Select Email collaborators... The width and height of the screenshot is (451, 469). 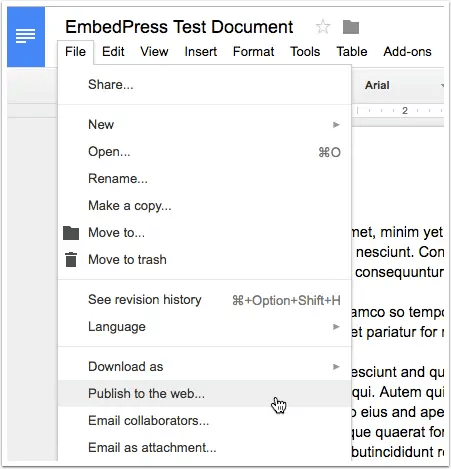click(x=205, y=421)
